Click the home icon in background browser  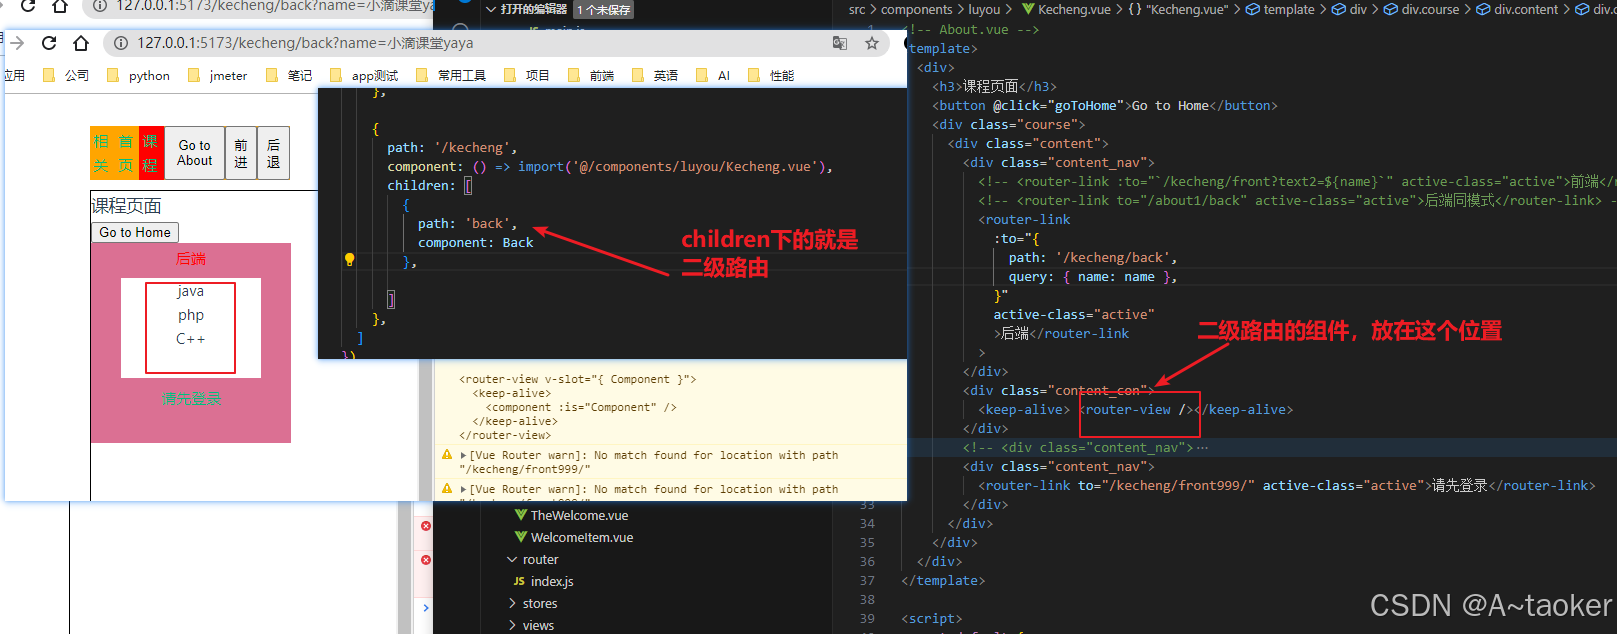tap(60, 6)
